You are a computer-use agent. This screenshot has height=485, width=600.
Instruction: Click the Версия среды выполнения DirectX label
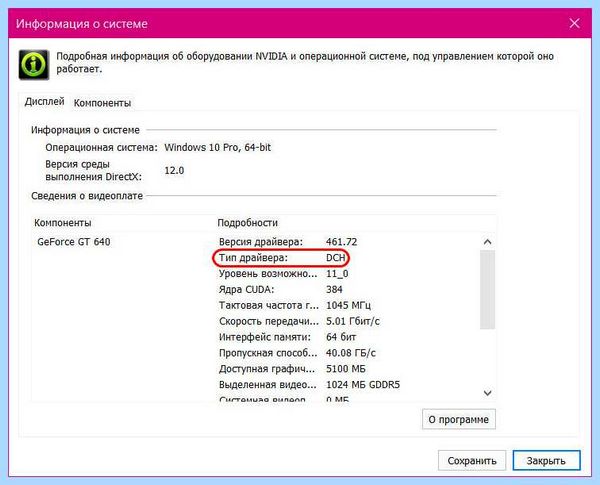click(x=93, y=170)
